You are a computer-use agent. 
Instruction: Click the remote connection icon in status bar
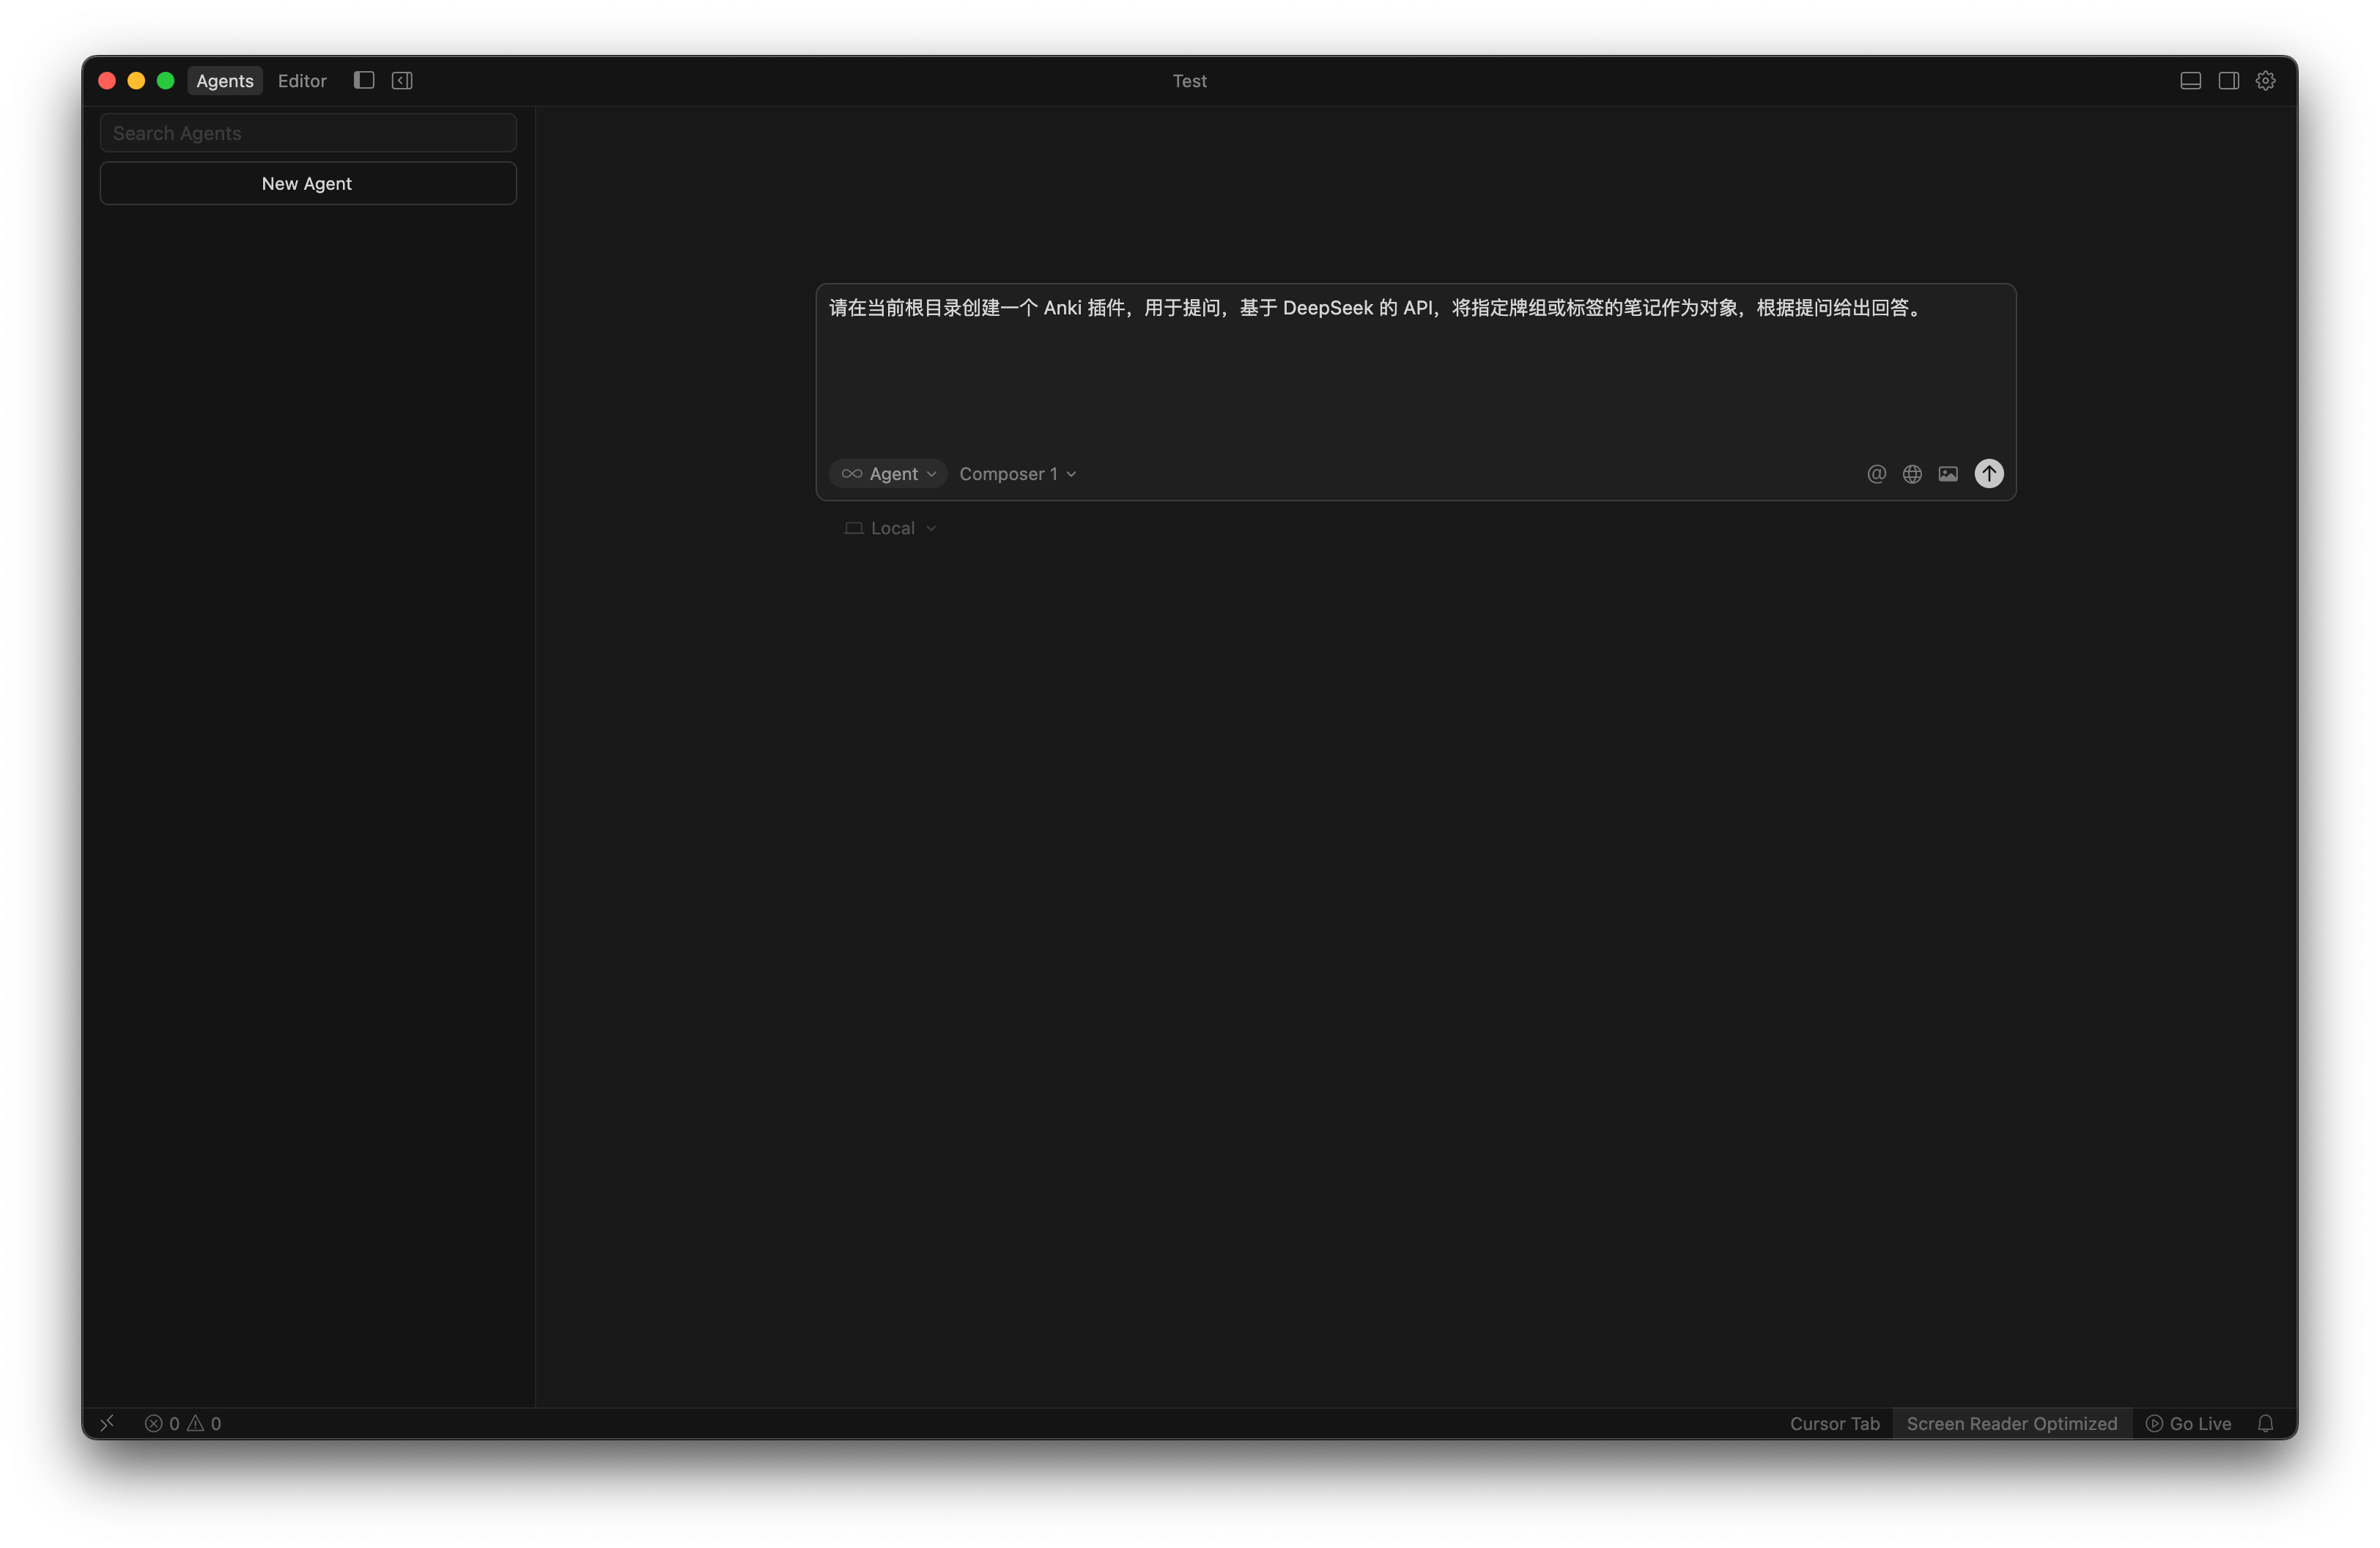point(107,1423)
